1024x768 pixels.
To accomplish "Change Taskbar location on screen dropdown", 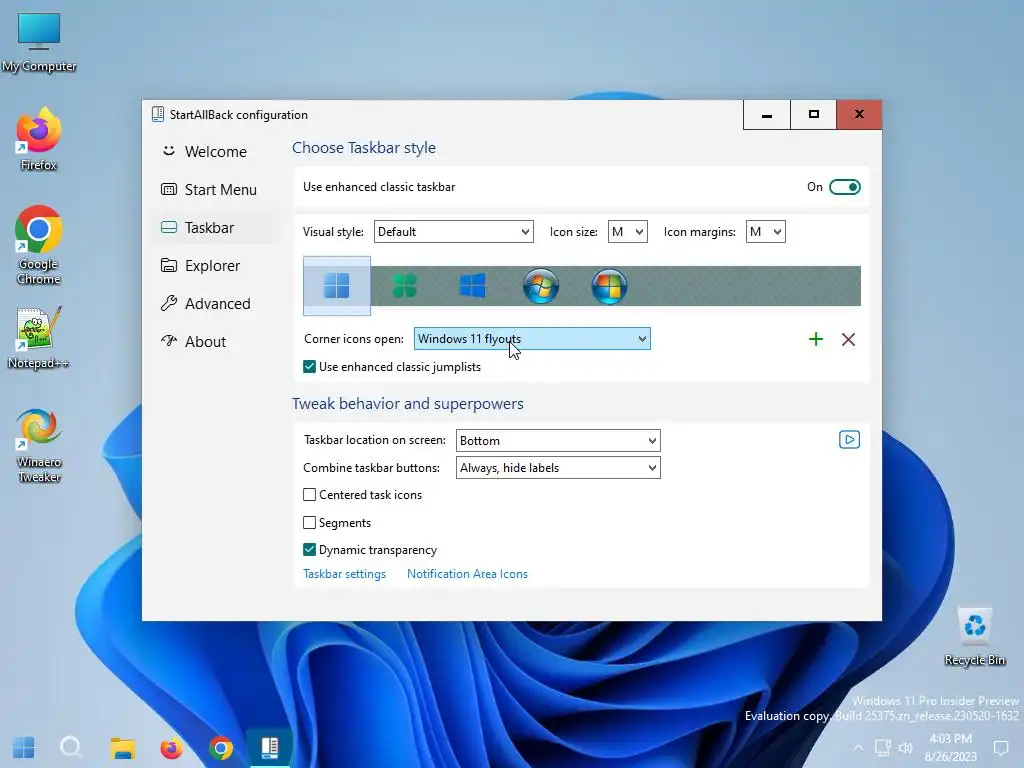I will pyautogui.click(x=558, y=441).
